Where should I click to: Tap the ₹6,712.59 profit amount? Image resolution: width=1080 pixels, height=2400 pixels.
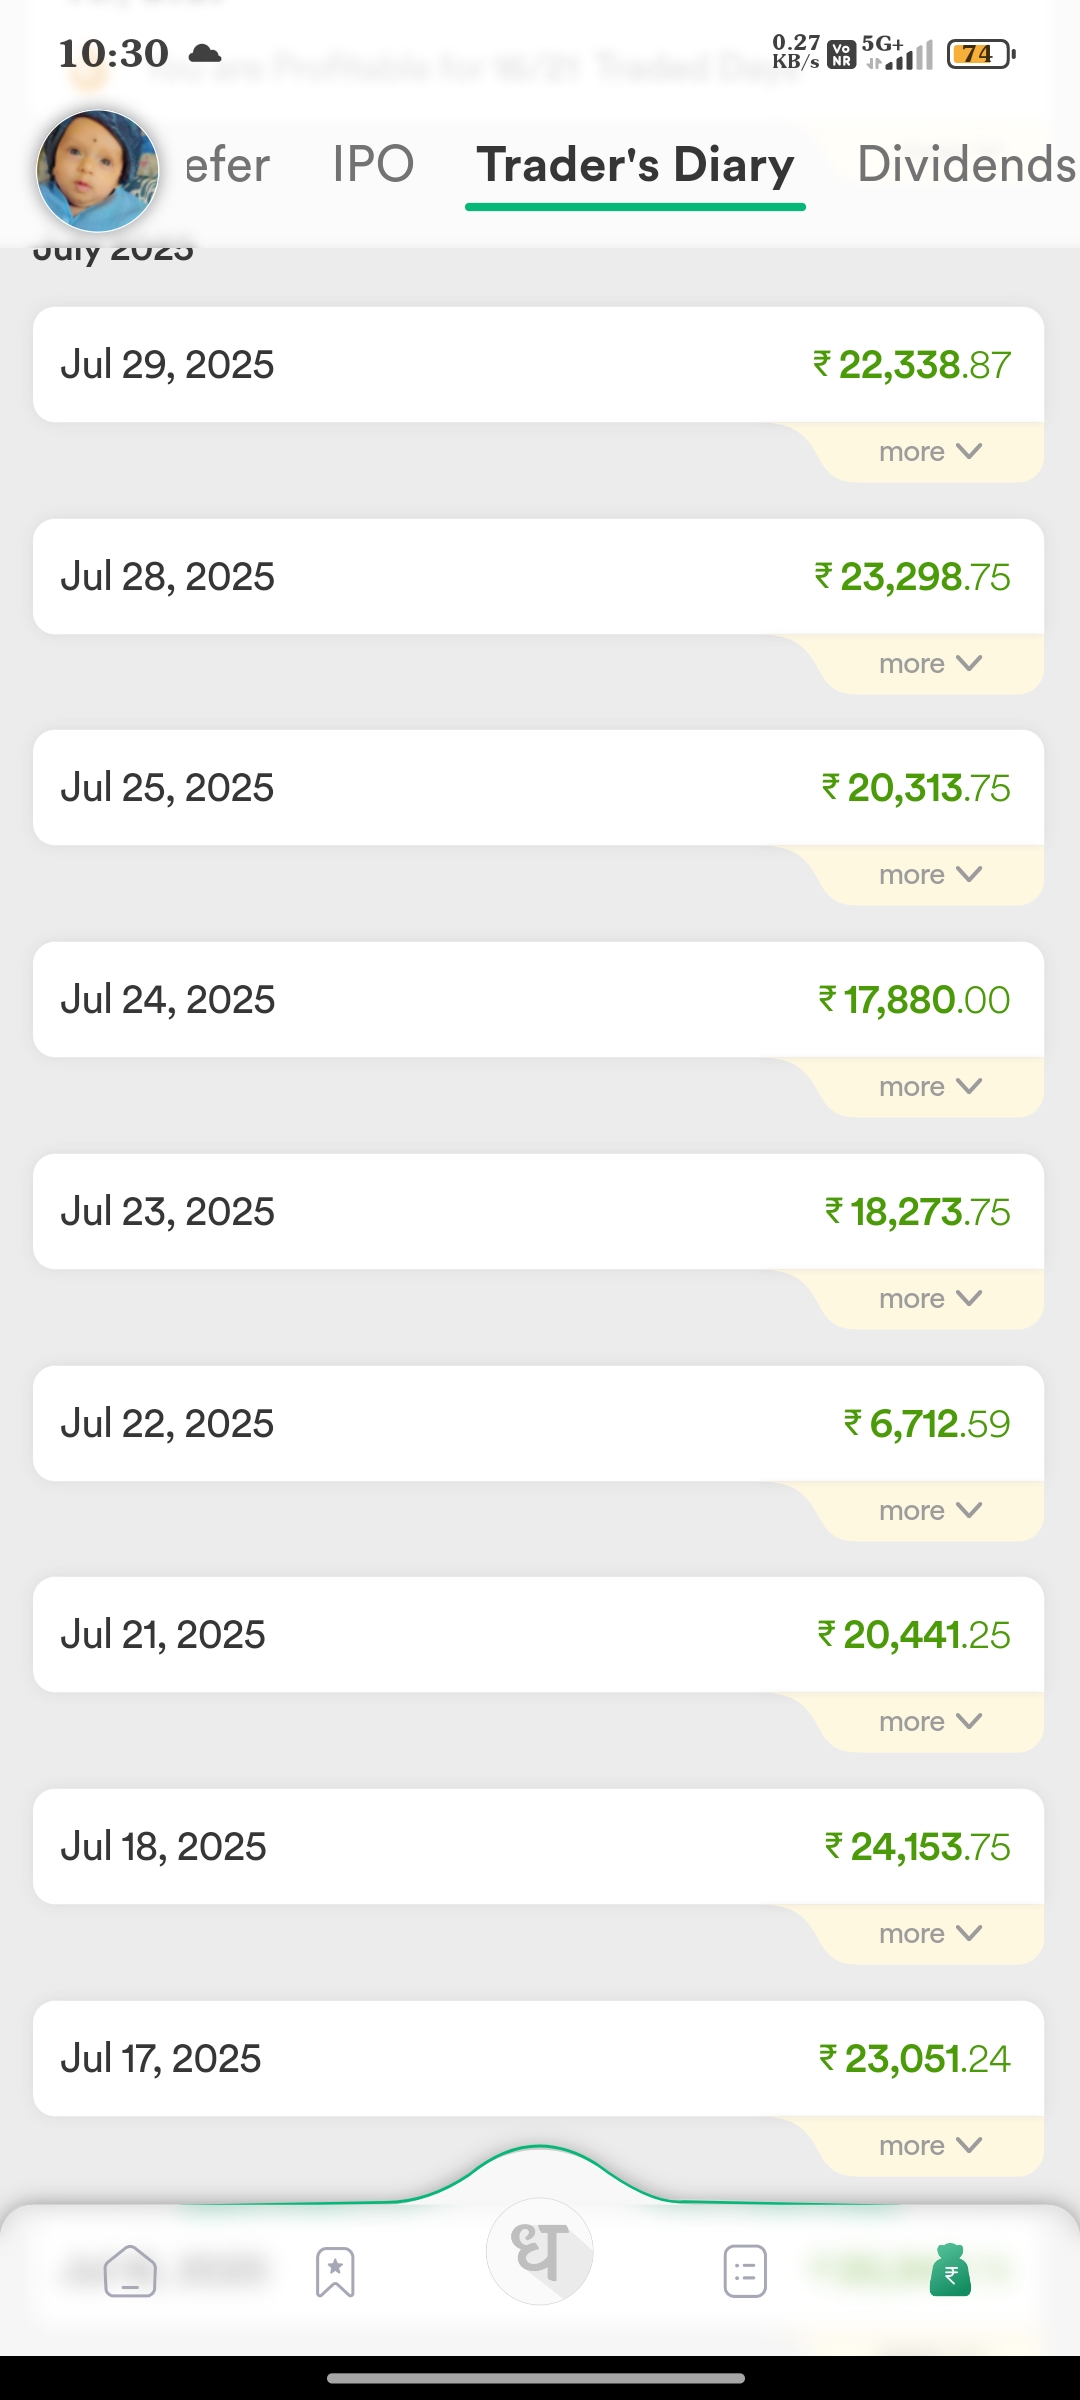(927, 1424)
